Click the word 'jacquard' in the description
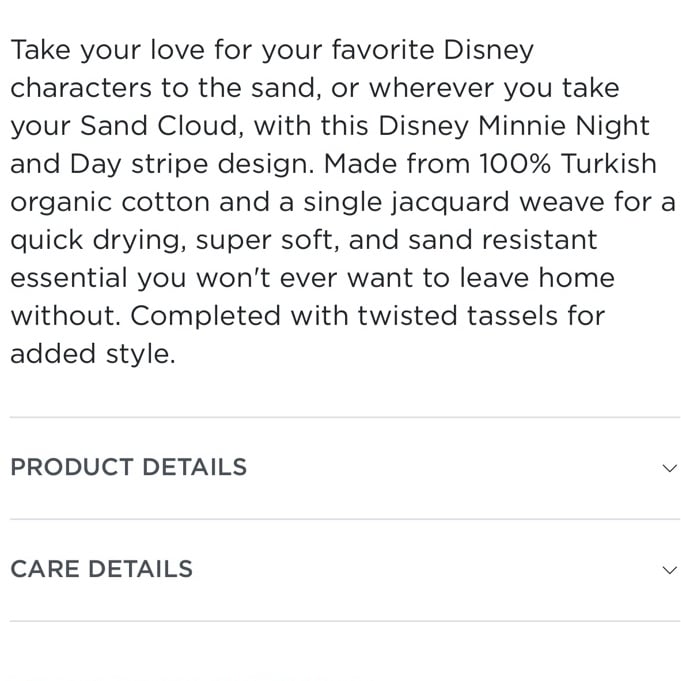The image size is (681, 681). (x=450, y=203)
